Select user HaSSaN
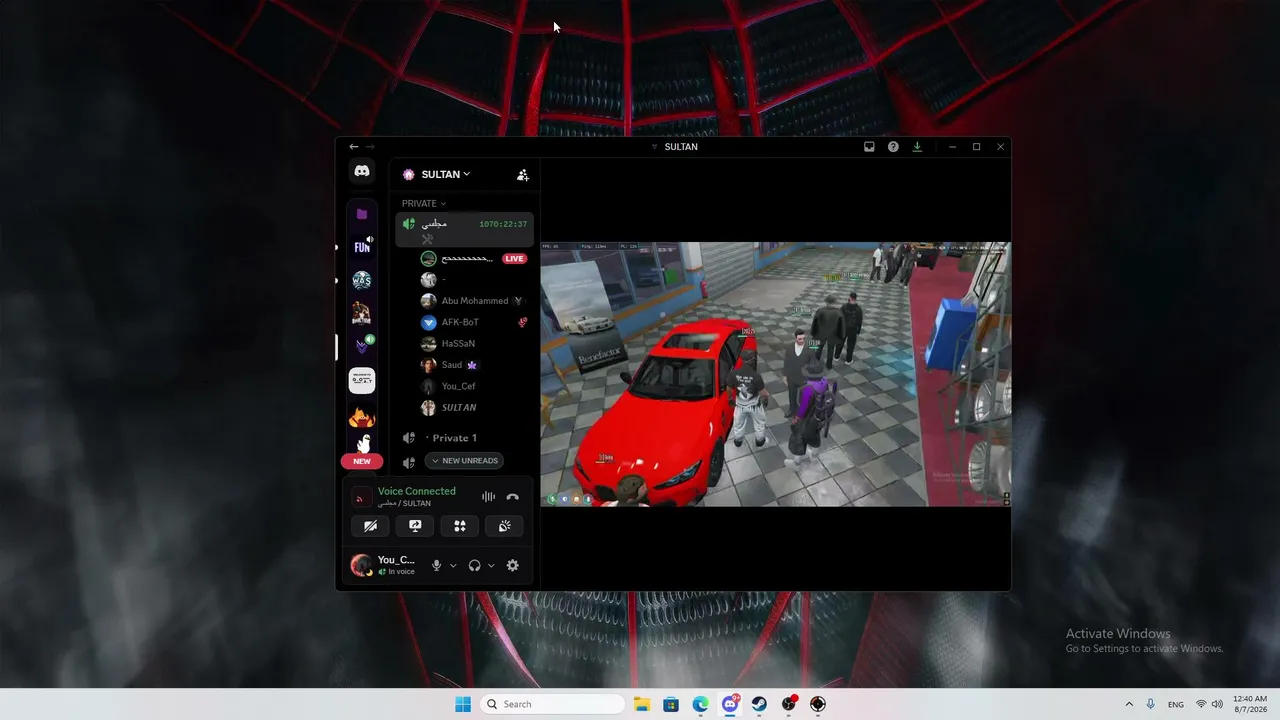 [x=474, y=344]
